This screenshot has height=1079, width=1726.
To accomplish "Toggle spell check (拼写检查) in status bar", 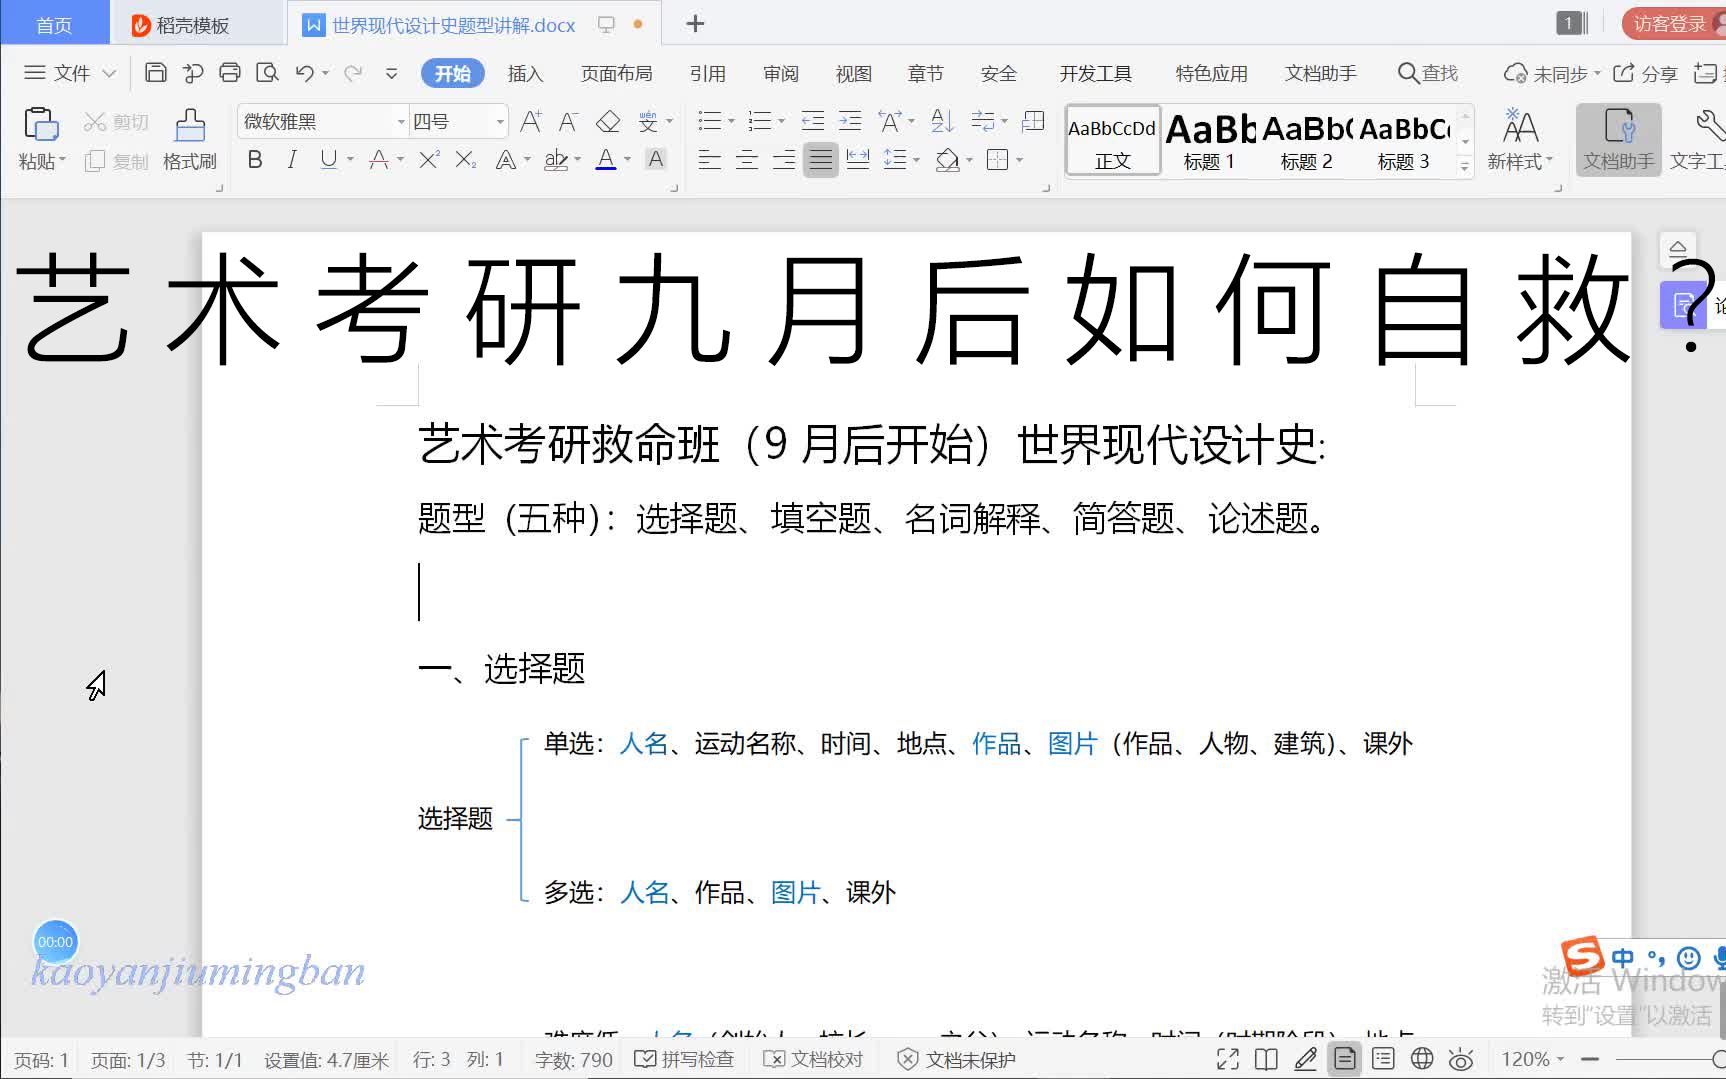I will tap(685, 1059).
